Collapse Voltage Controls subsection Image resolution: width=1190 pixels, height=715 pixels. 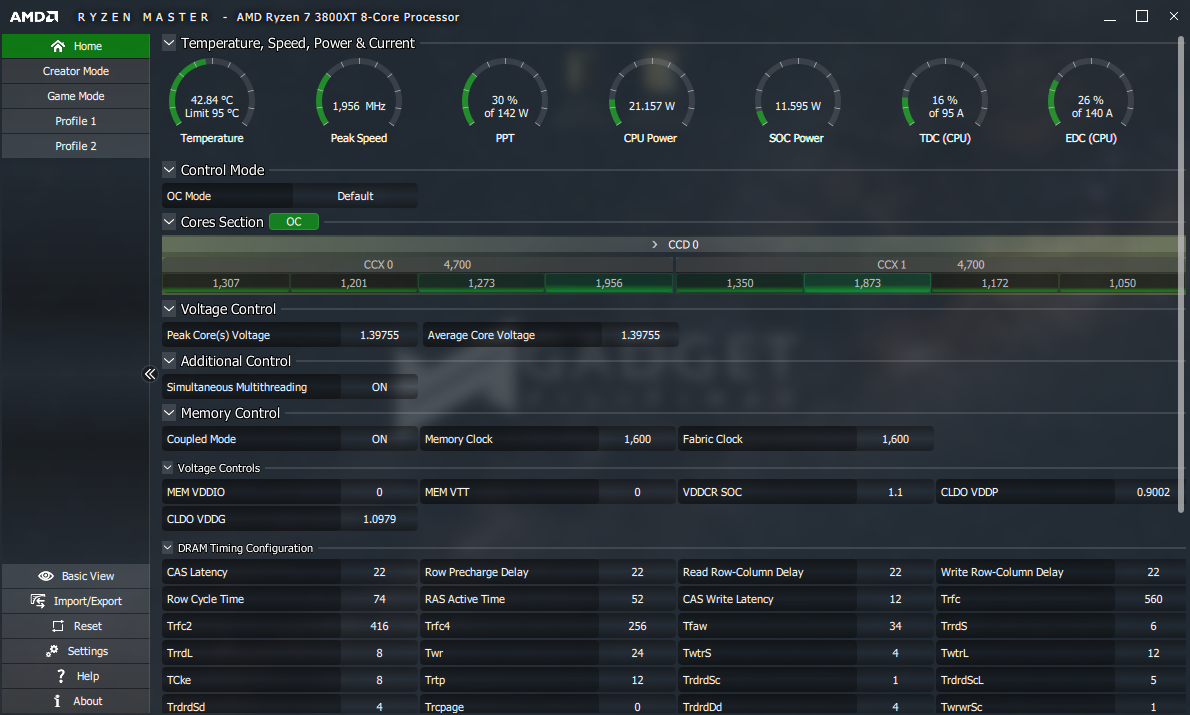pos(168,468)
